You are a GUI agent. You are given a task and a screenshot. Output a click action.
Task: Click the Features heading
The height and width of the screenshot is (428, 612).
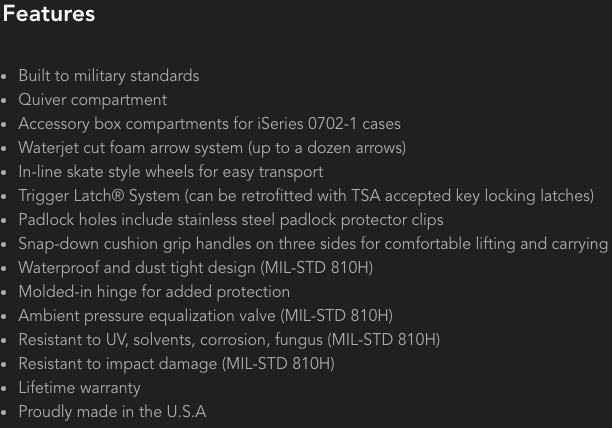pos(49,14)
